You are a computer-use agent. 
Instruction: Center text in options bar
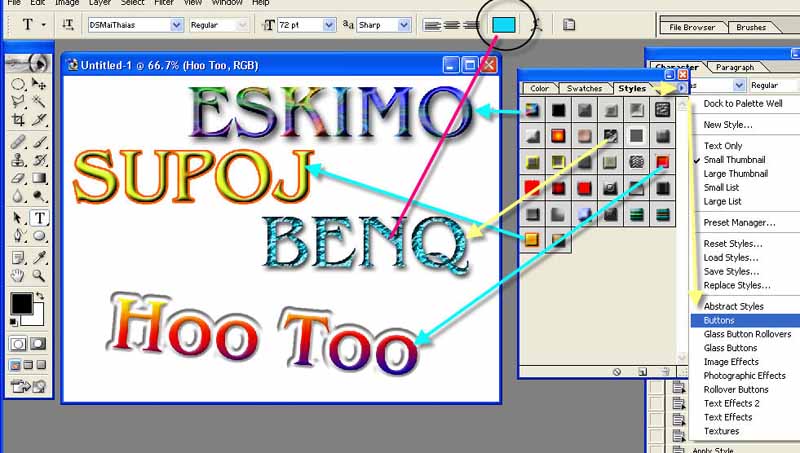[452, 24]
